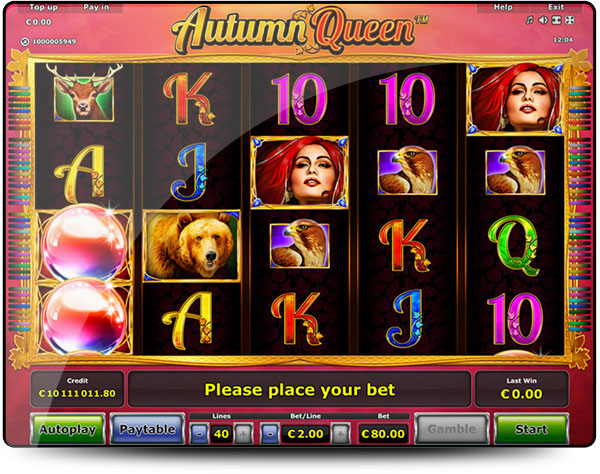Screen dimensions: 600x474
Task: Click the bear symbol on the second reel
Action: pos(191,246)
